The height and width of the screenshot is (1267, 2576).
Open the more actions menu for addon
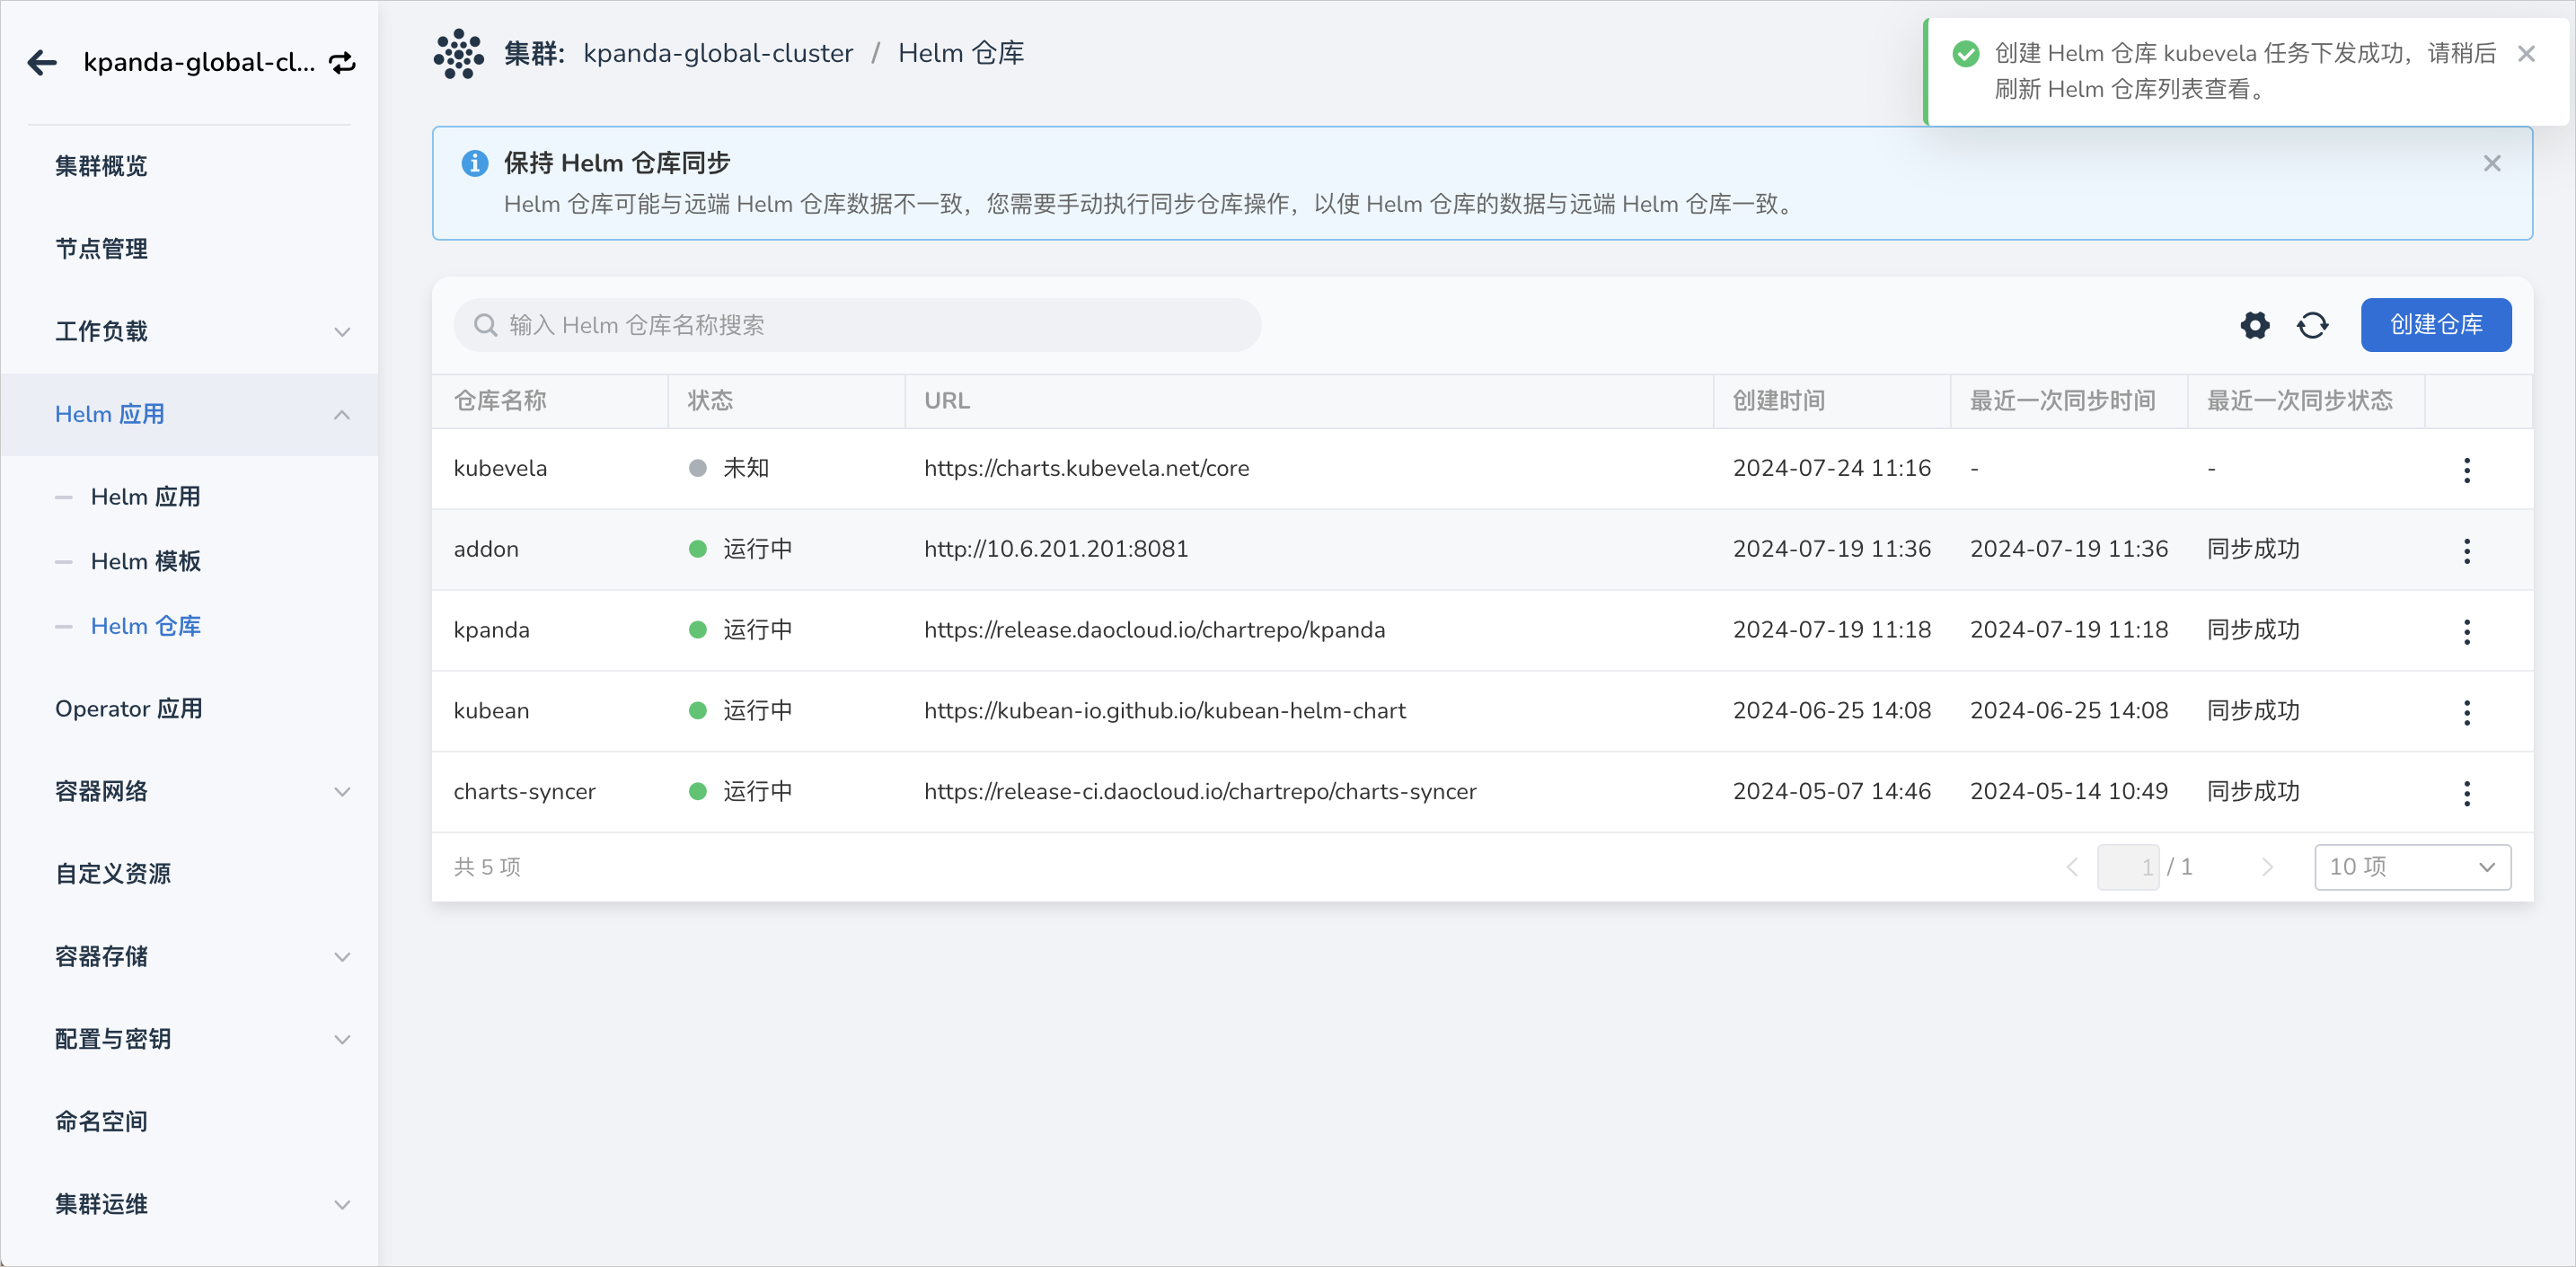point(2466,551)
